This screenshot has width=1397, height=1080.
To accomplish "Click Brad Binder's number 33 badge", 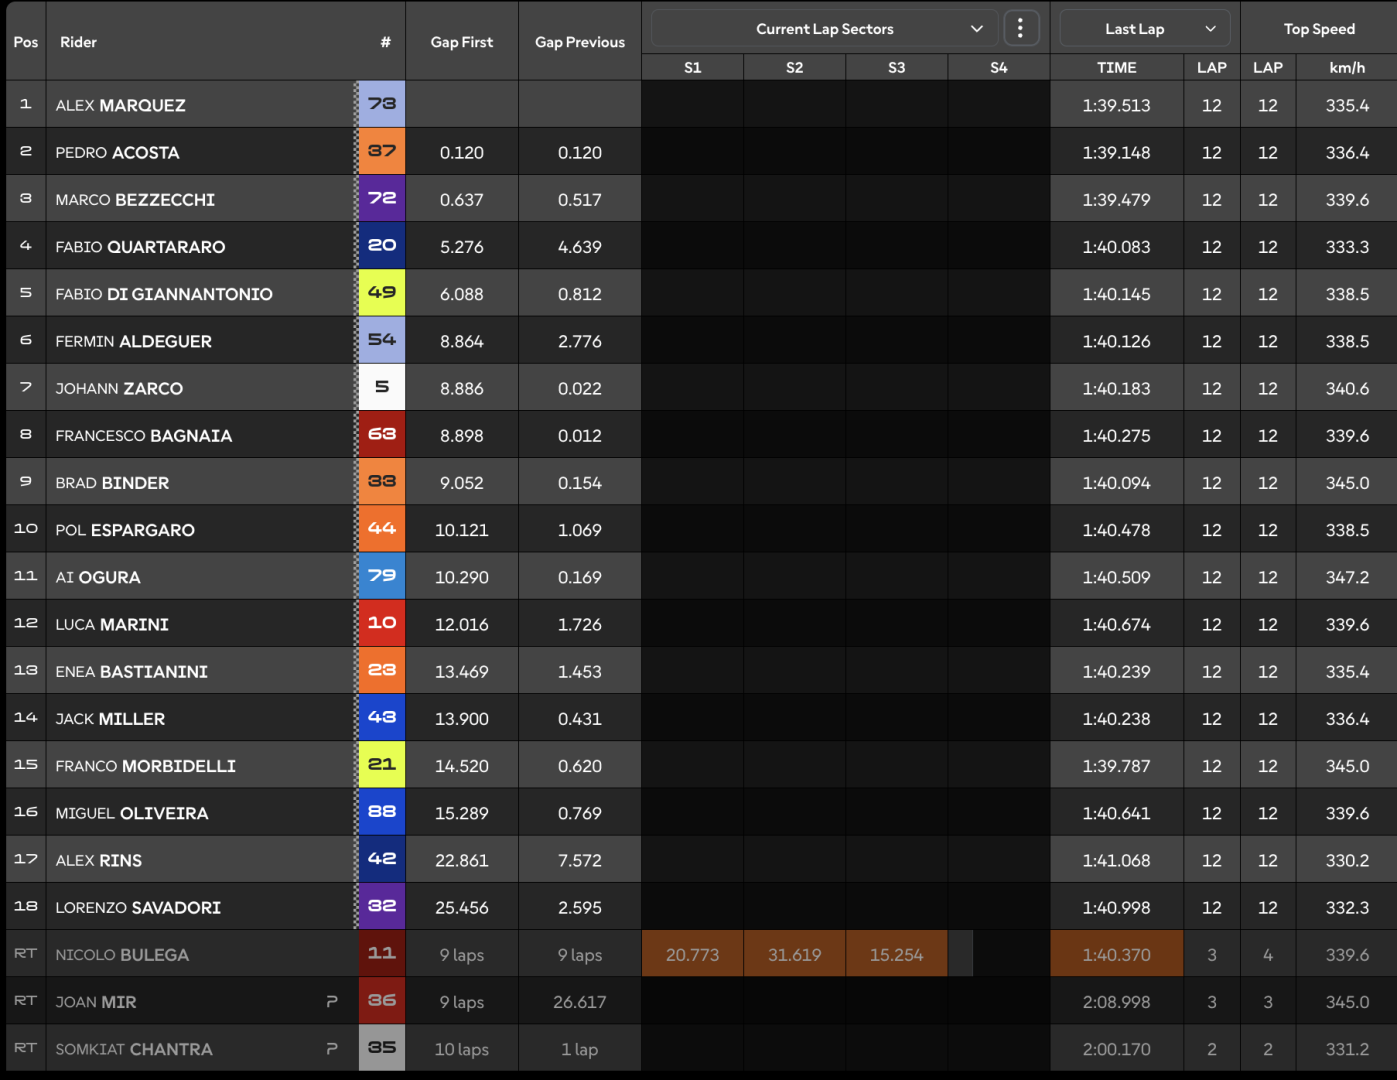I will click(x=382, y=482).
